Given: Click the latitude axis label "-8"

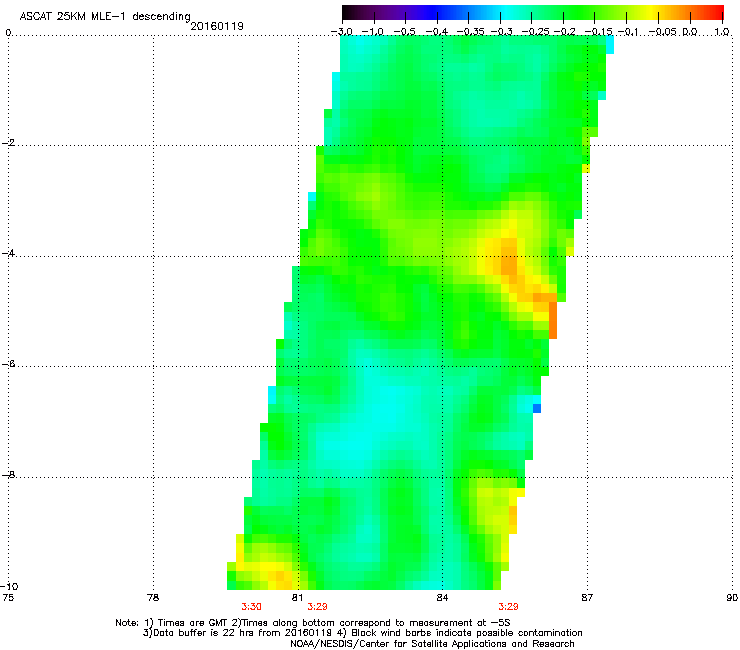Looking at the screenshot, I should point(8,474).
